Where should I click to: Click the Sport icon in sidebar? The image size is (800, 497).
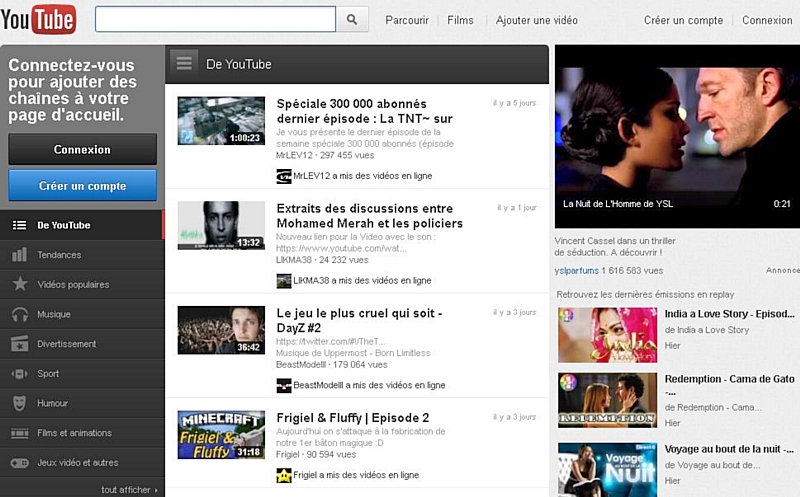coord(19,374)
